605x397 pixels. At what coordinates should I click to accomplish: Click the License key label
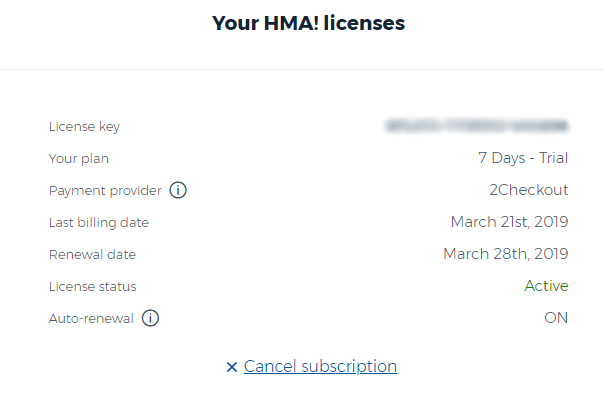point(84,127)
